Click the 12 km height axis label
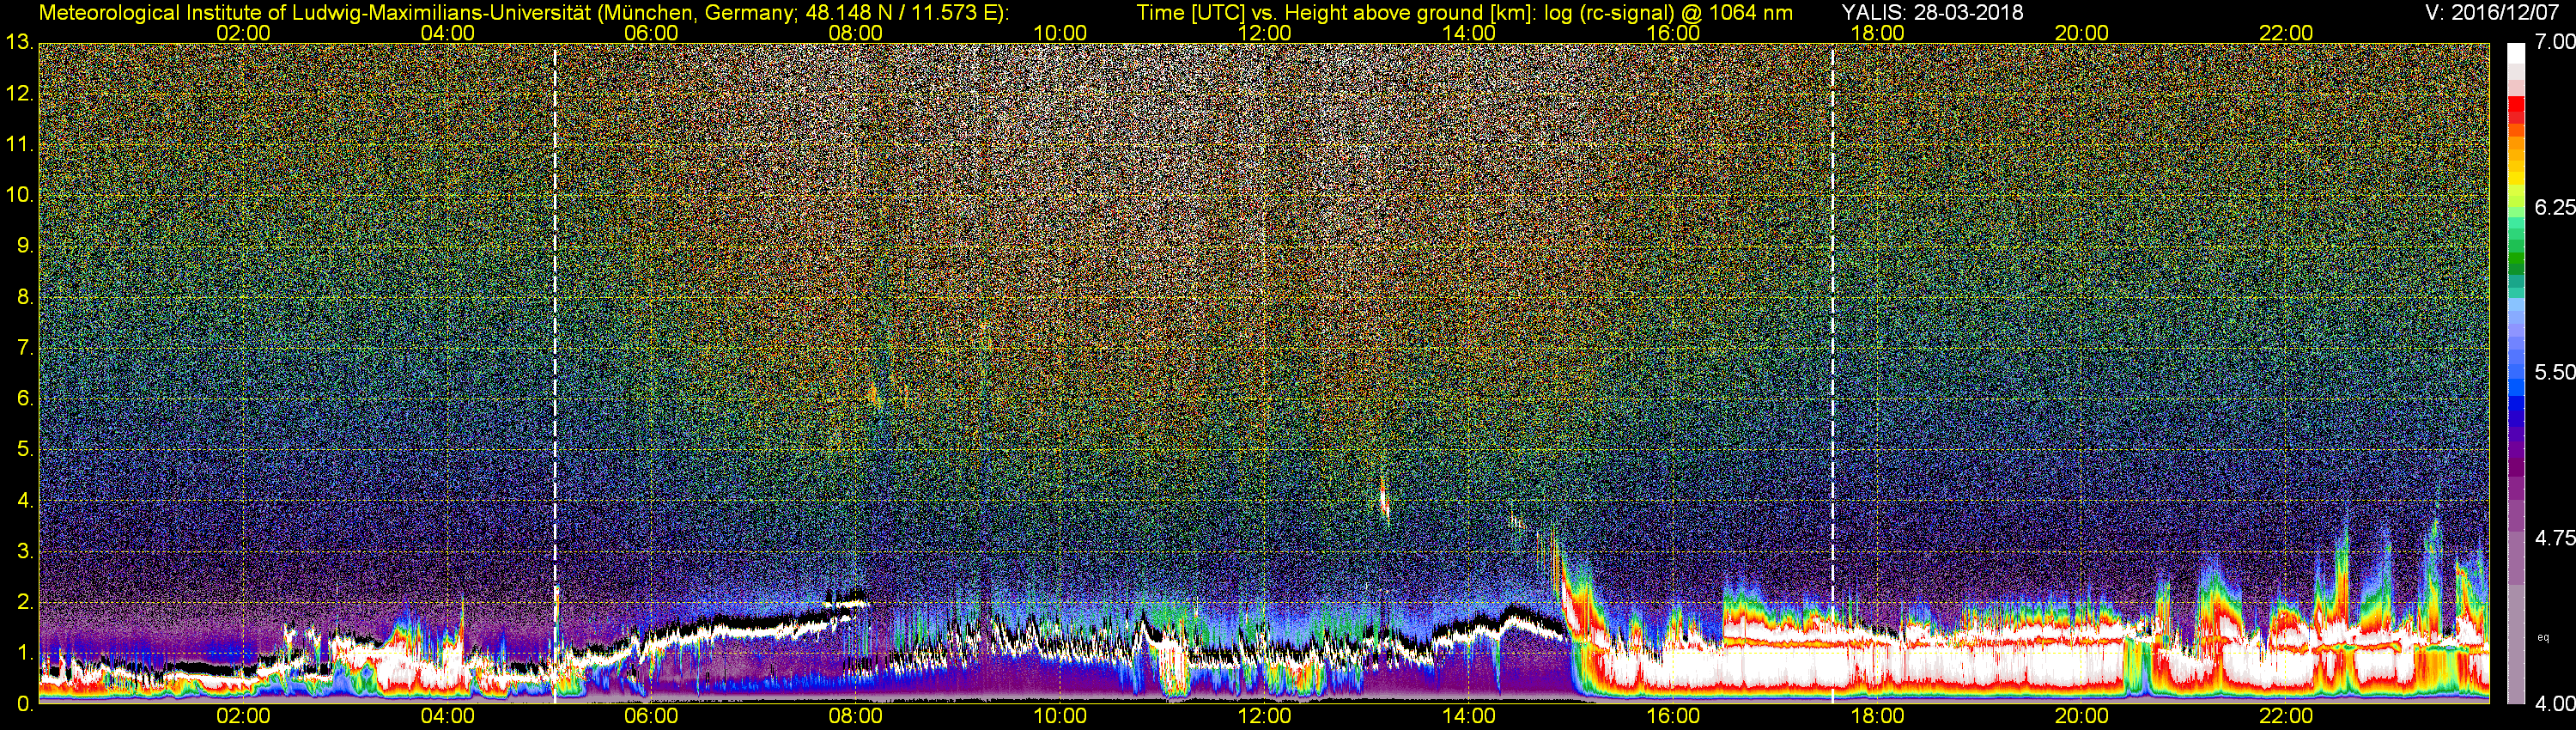This screenshot has width=2576, height=730. [x=19, y=94]
